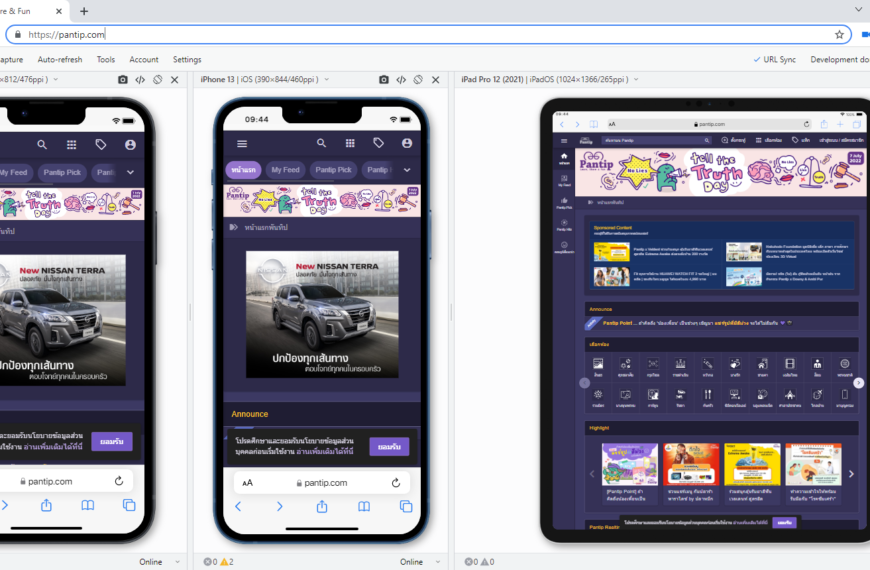Open the Tools menu
Screen dimensions: 870x570
(x=106, y=59)
